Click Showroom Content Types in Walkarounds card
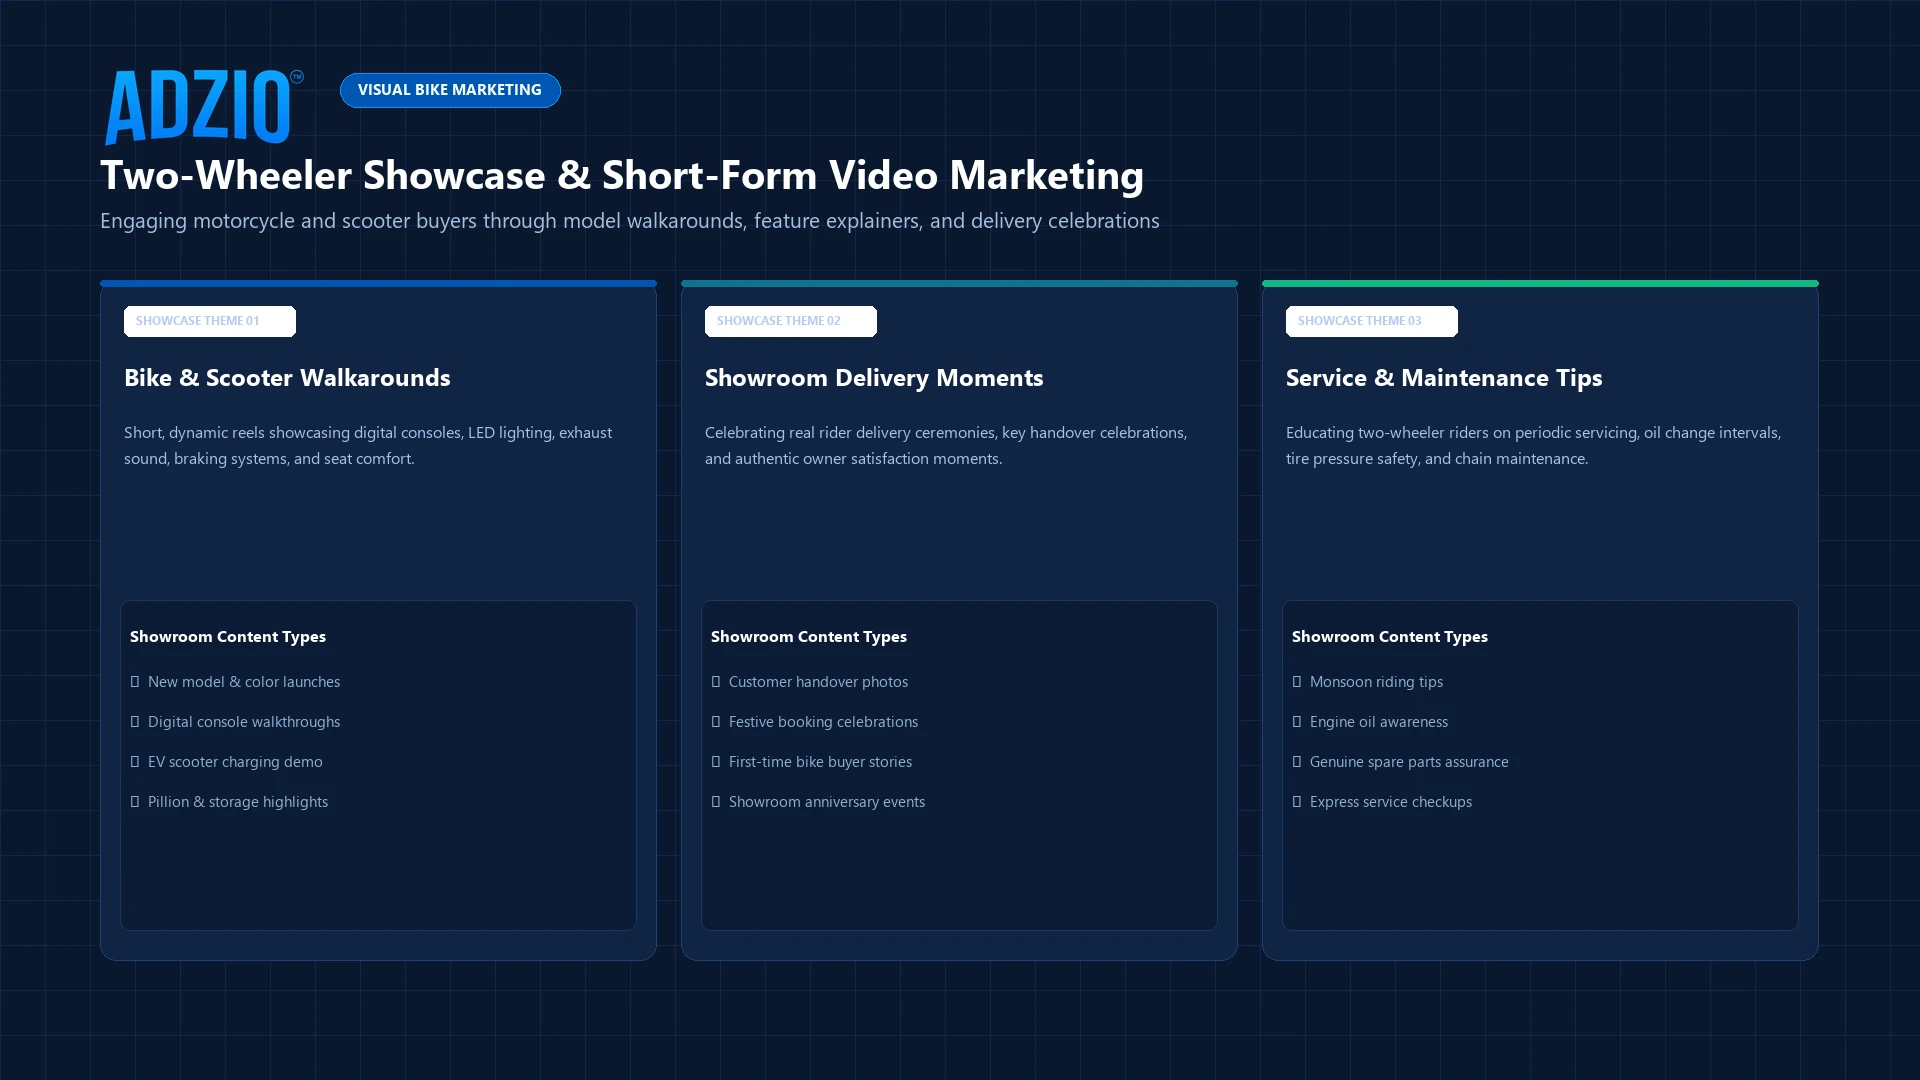Image resolution: width=1920 pixels, height=1080 pixels. pos(228,637)
